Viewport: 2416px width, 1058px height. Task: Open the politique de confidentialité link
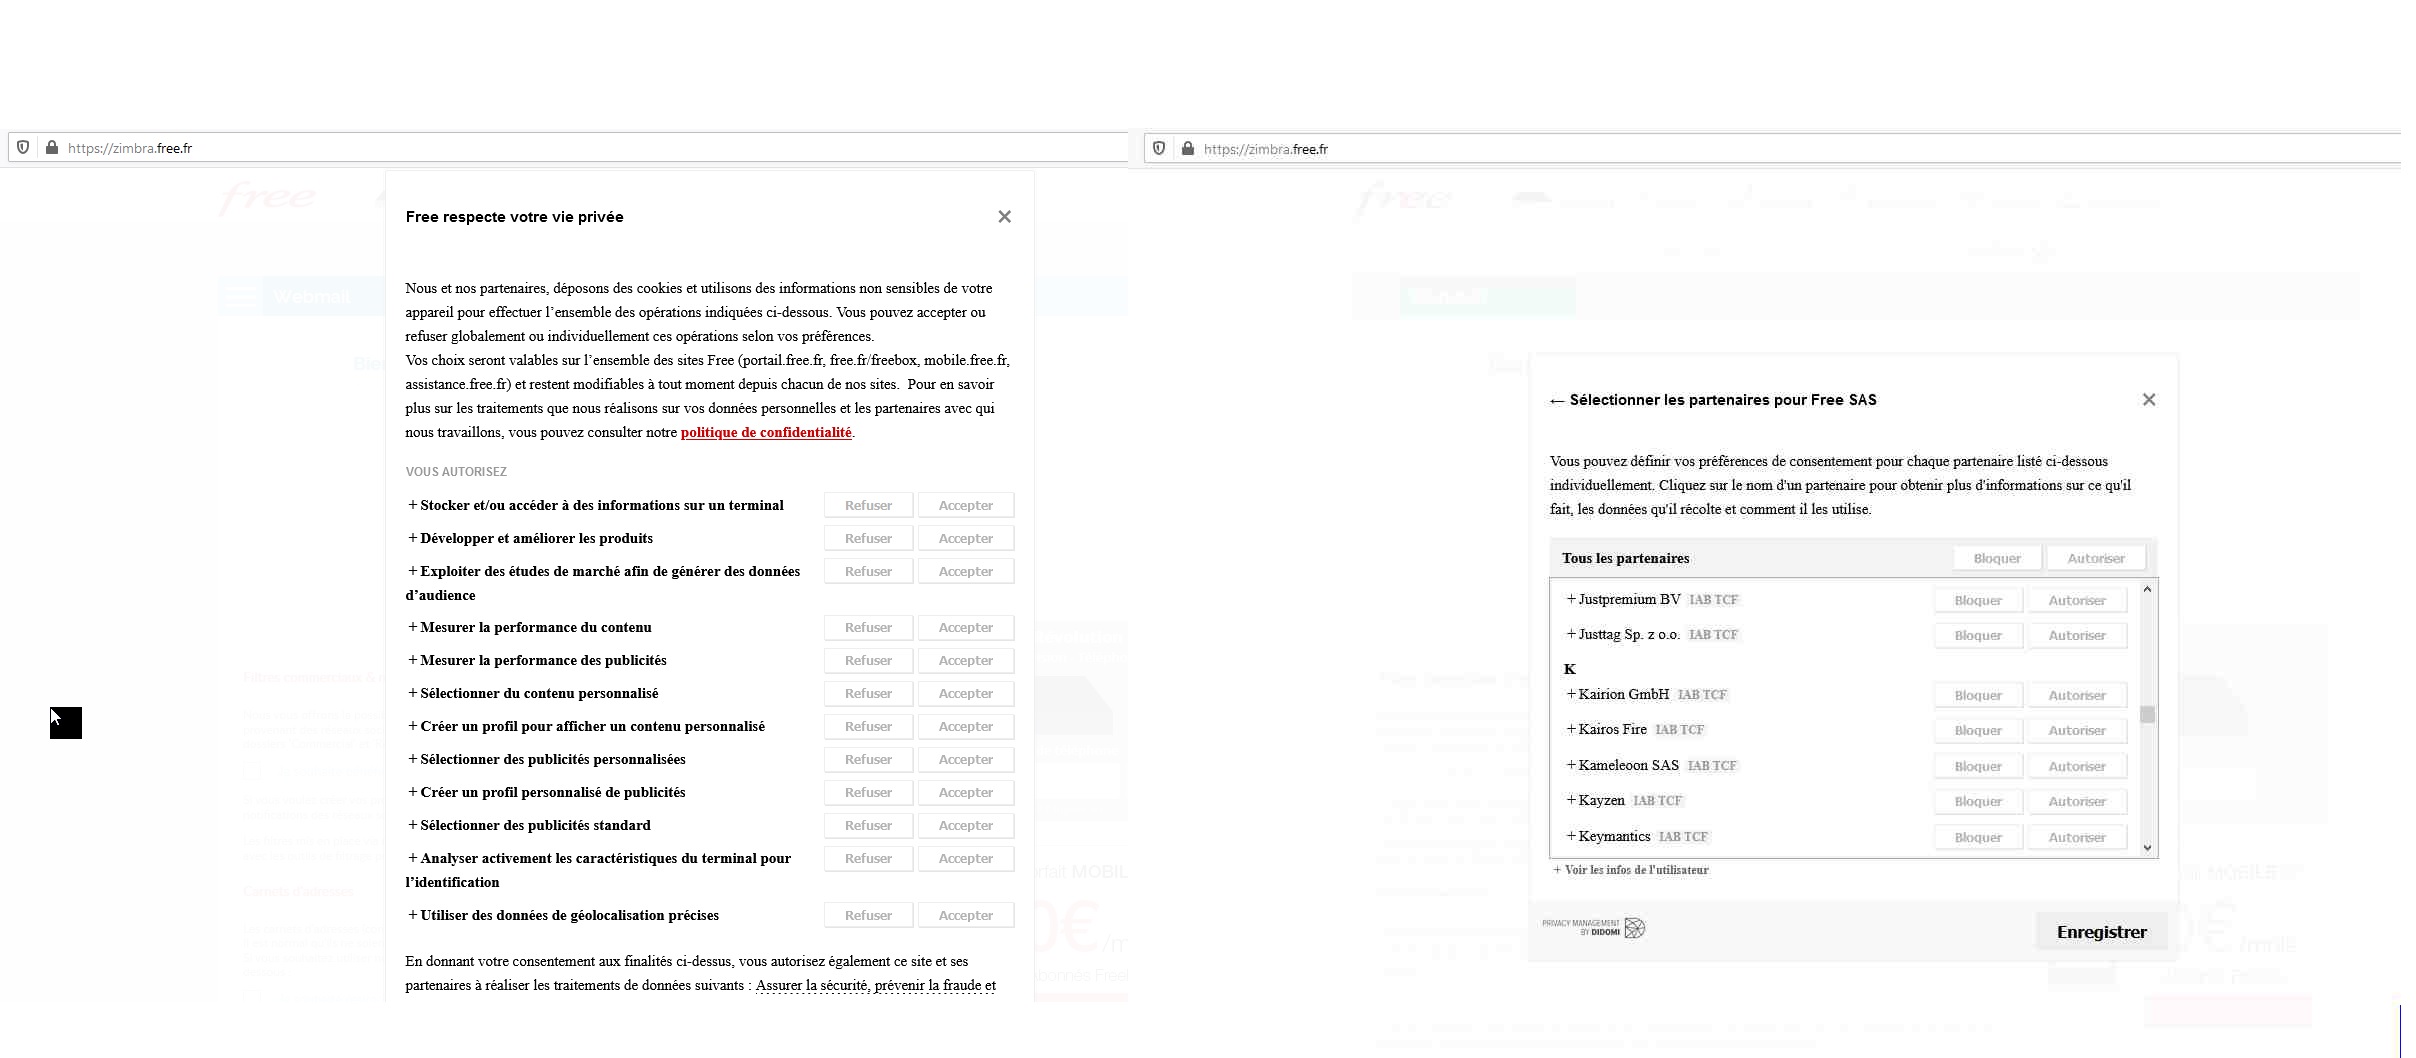[766, 432]
